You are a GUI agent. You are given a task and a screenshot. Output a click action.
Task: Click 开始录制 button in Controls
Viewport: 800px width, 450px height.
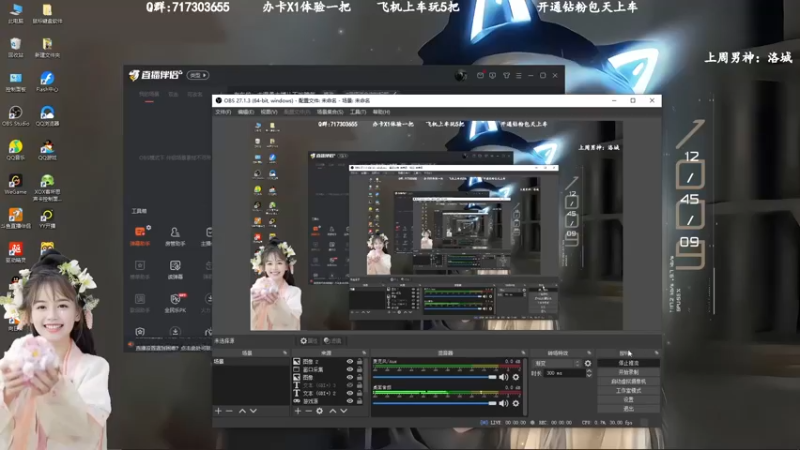pyautogui.click(x=628, y=372)
